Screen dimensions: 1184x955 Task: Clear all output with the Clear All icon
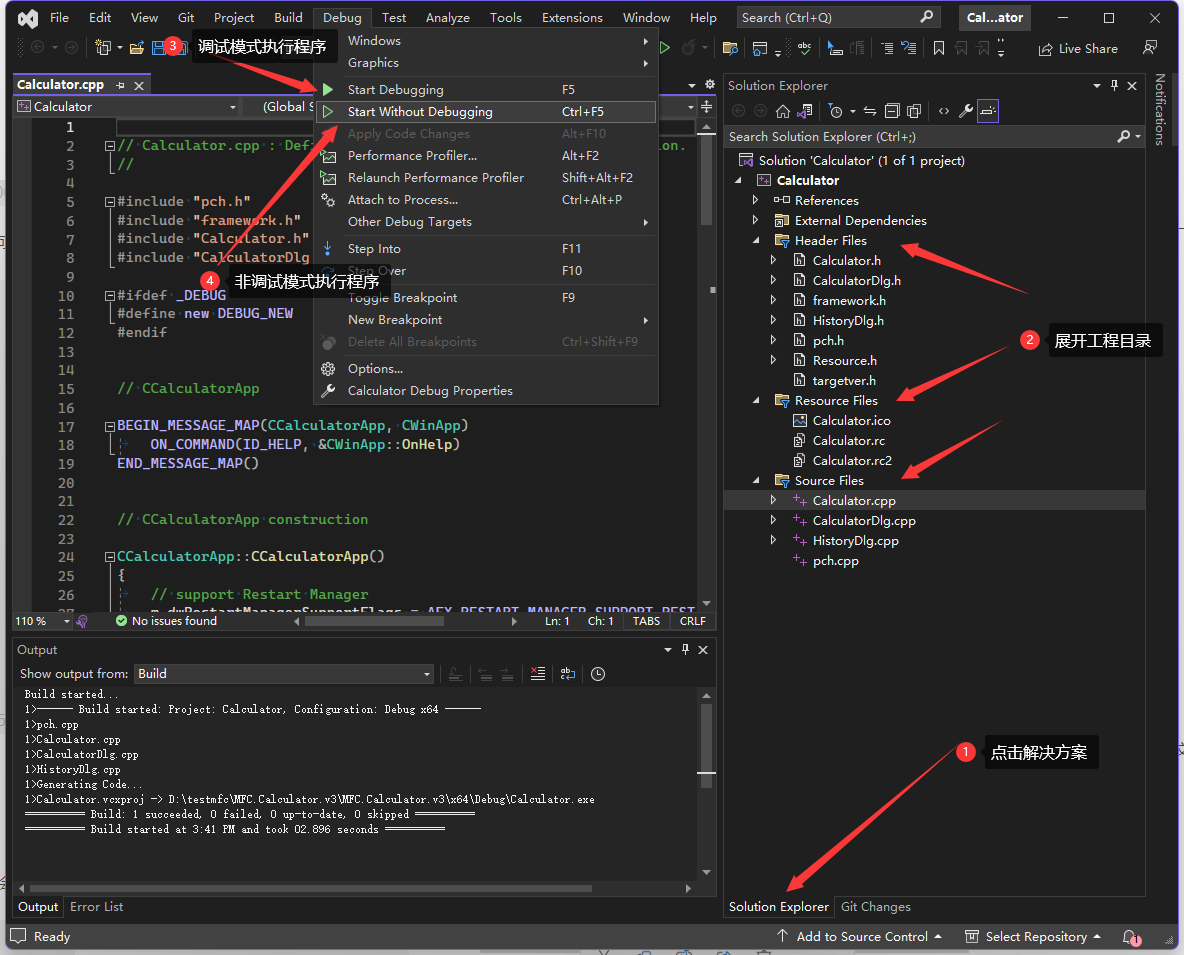pos(538,674)
